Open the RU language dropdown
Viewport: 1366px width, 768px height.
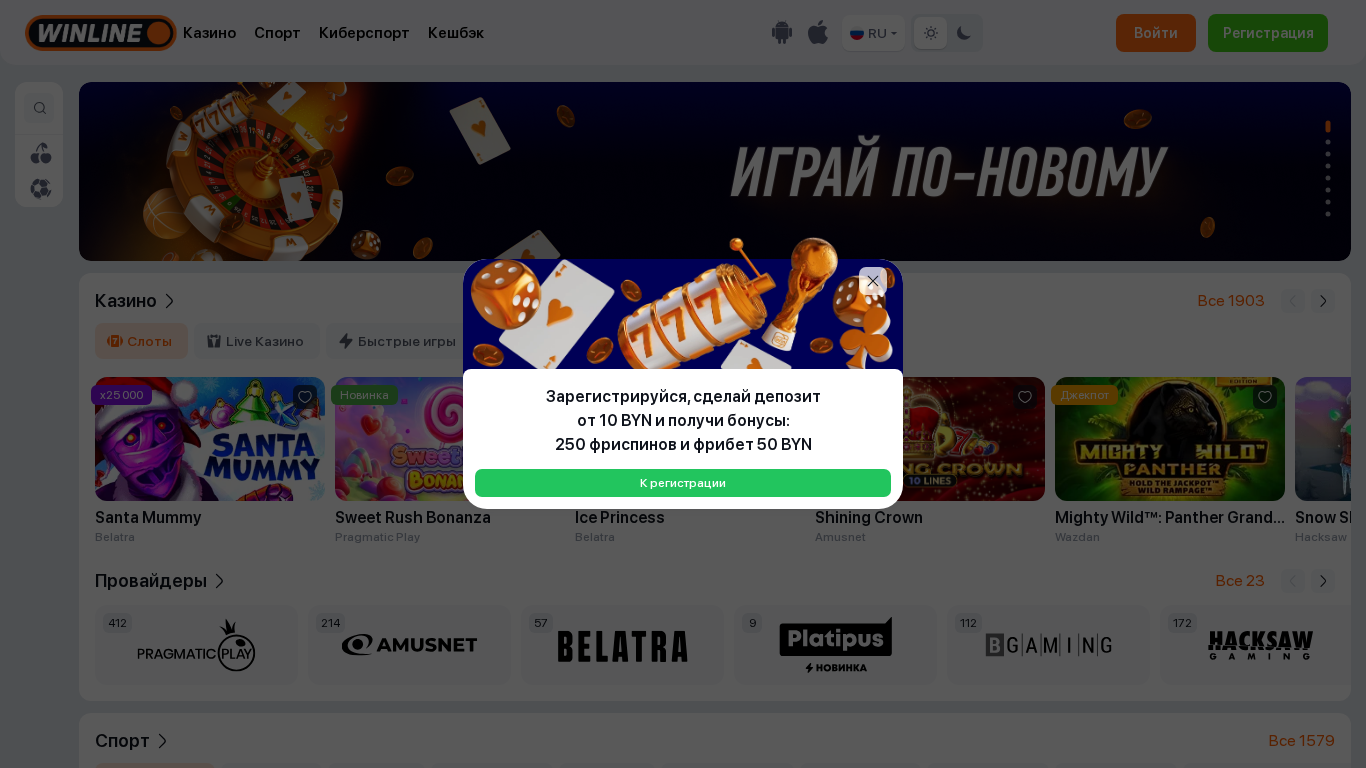(x=873, y=33)
